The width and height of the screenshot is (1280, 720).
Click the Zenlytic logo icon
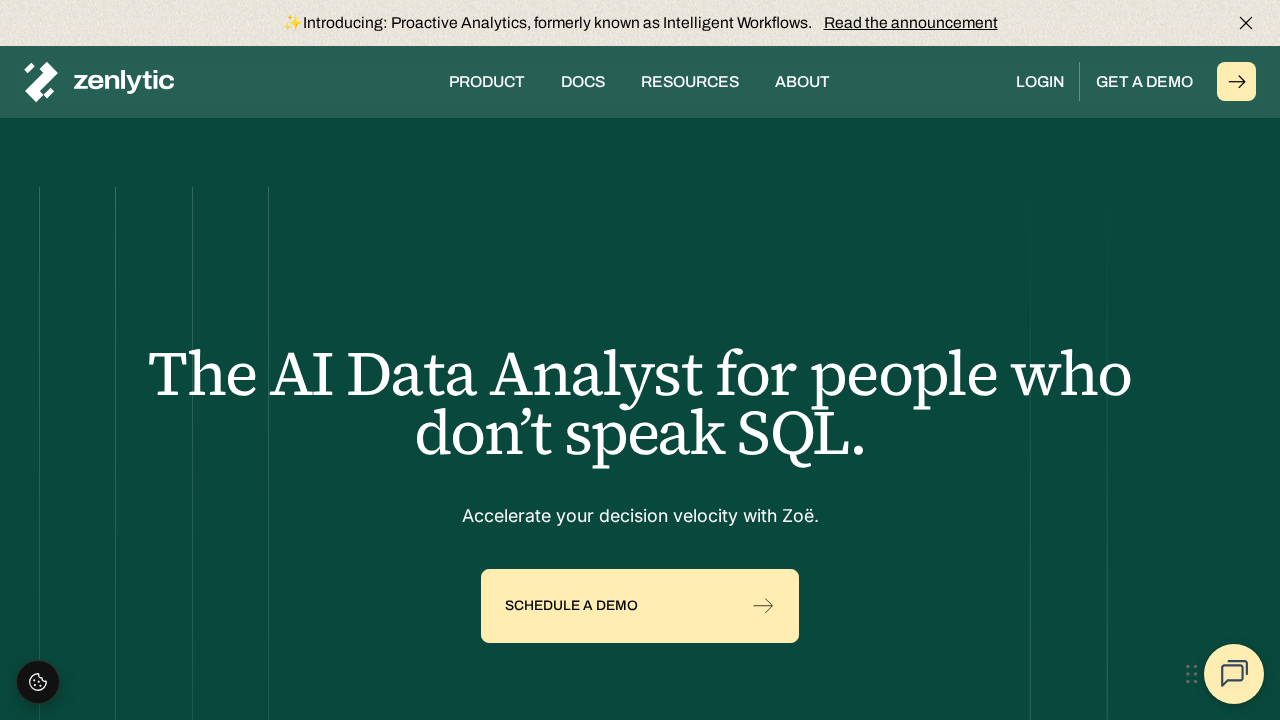[41, 82]
